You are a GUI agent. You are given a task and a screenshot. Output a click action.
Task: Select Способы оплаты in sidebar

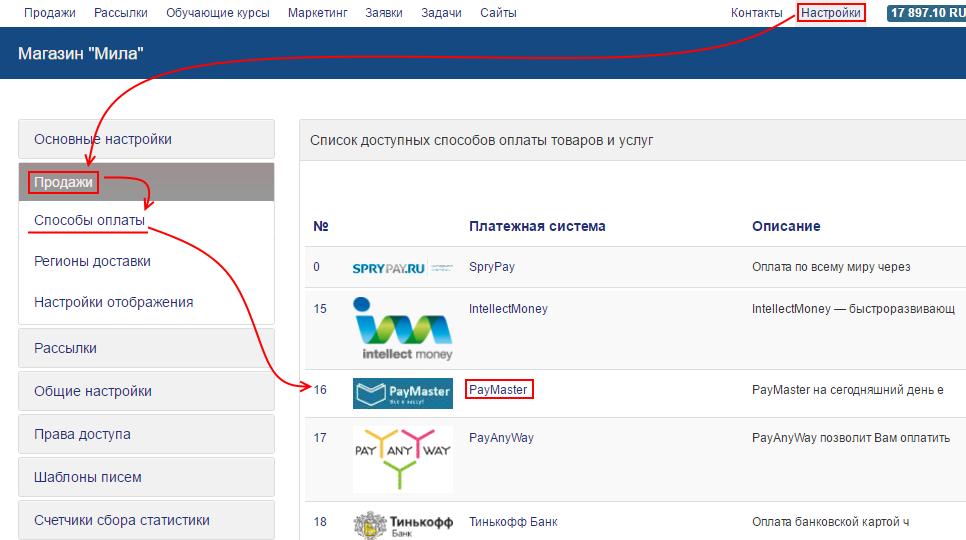[89, 220]
